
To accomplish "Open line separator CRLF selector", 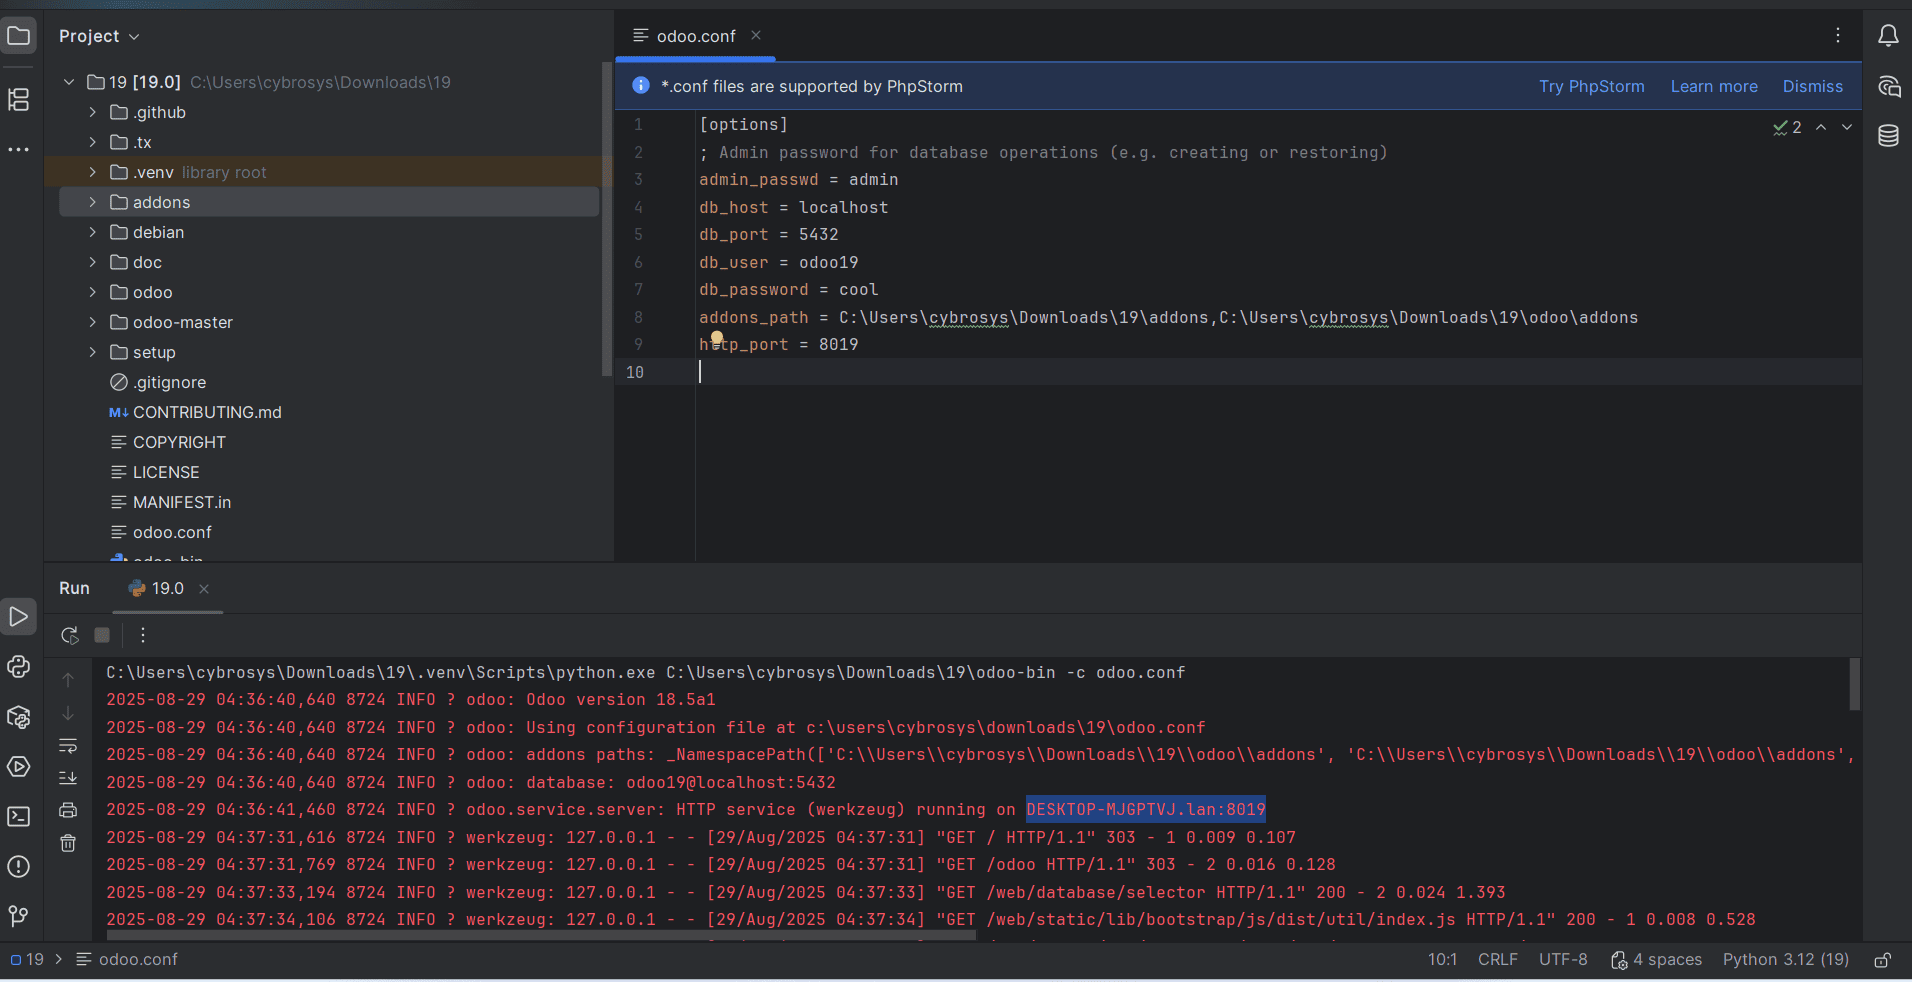I will [x=1497, y=959].
